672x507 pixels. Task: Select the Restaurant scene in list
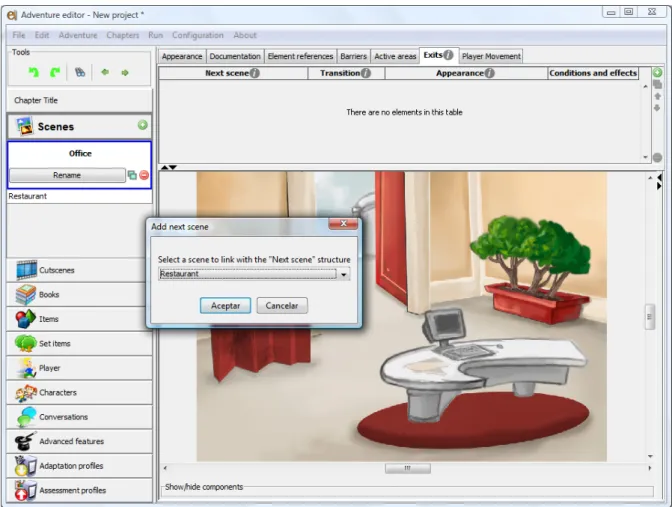point(79,196)
